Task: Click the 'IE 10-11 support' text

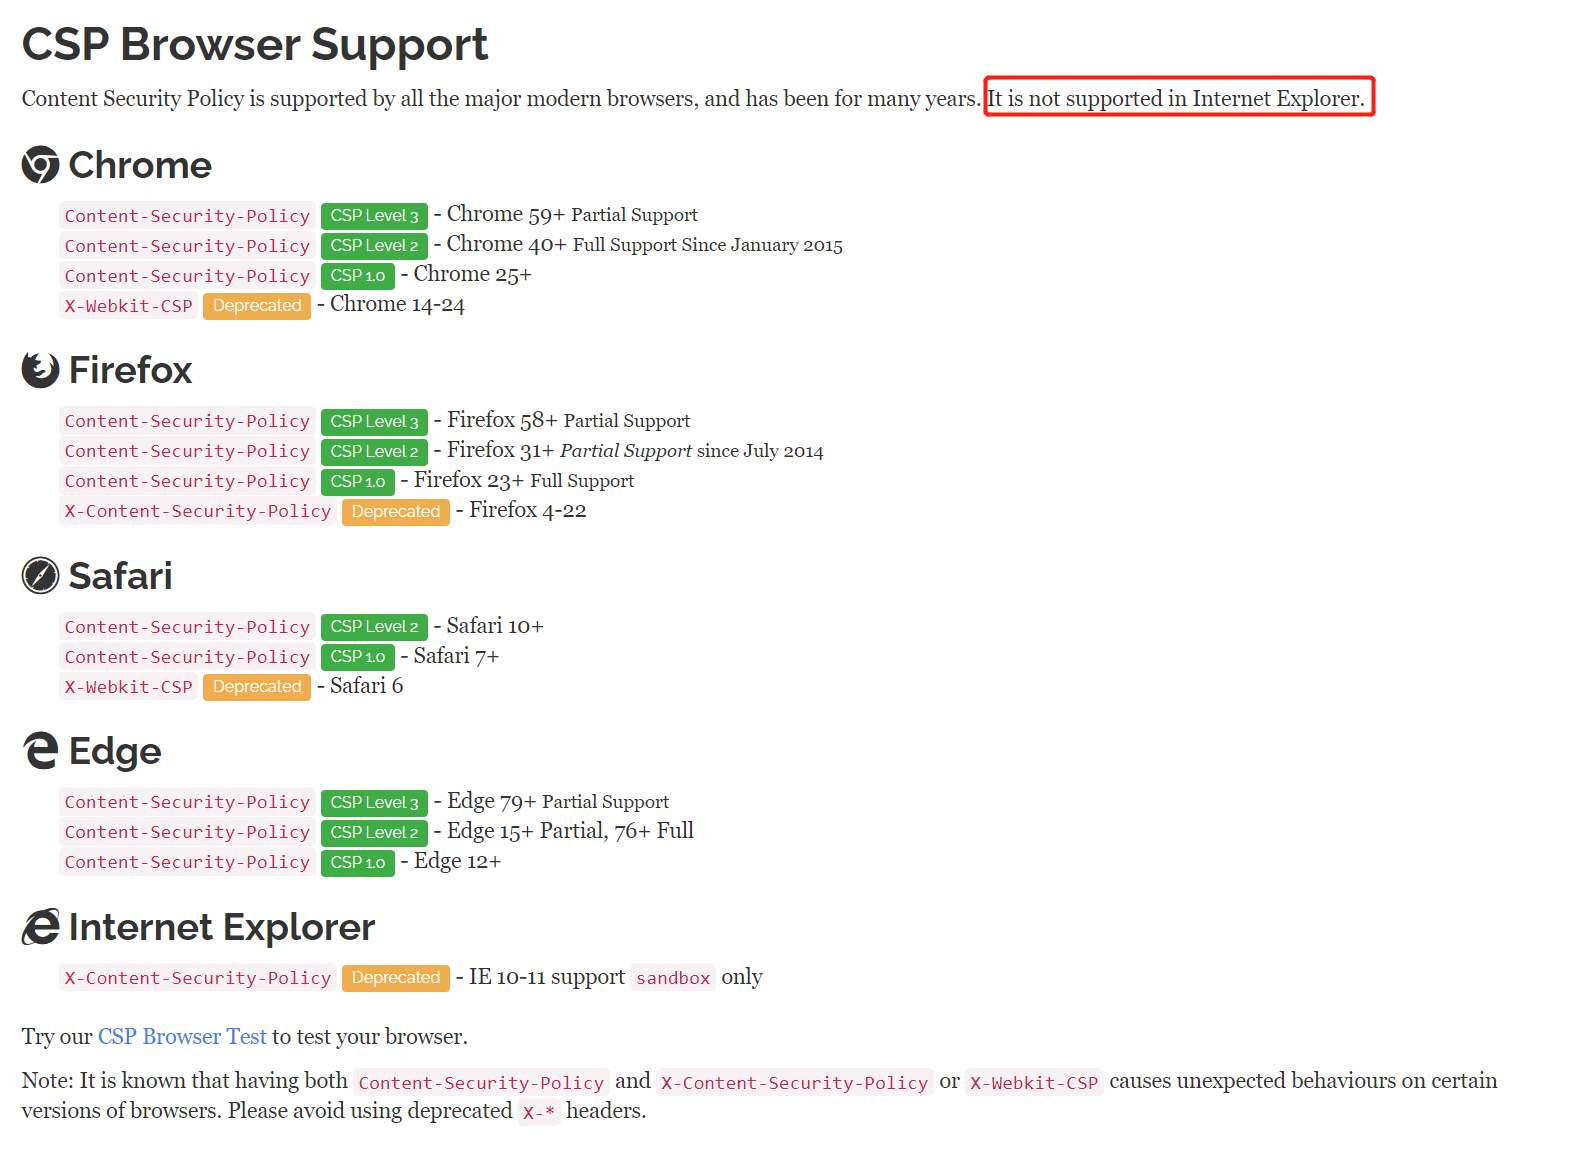Action: tap(547, 977)
